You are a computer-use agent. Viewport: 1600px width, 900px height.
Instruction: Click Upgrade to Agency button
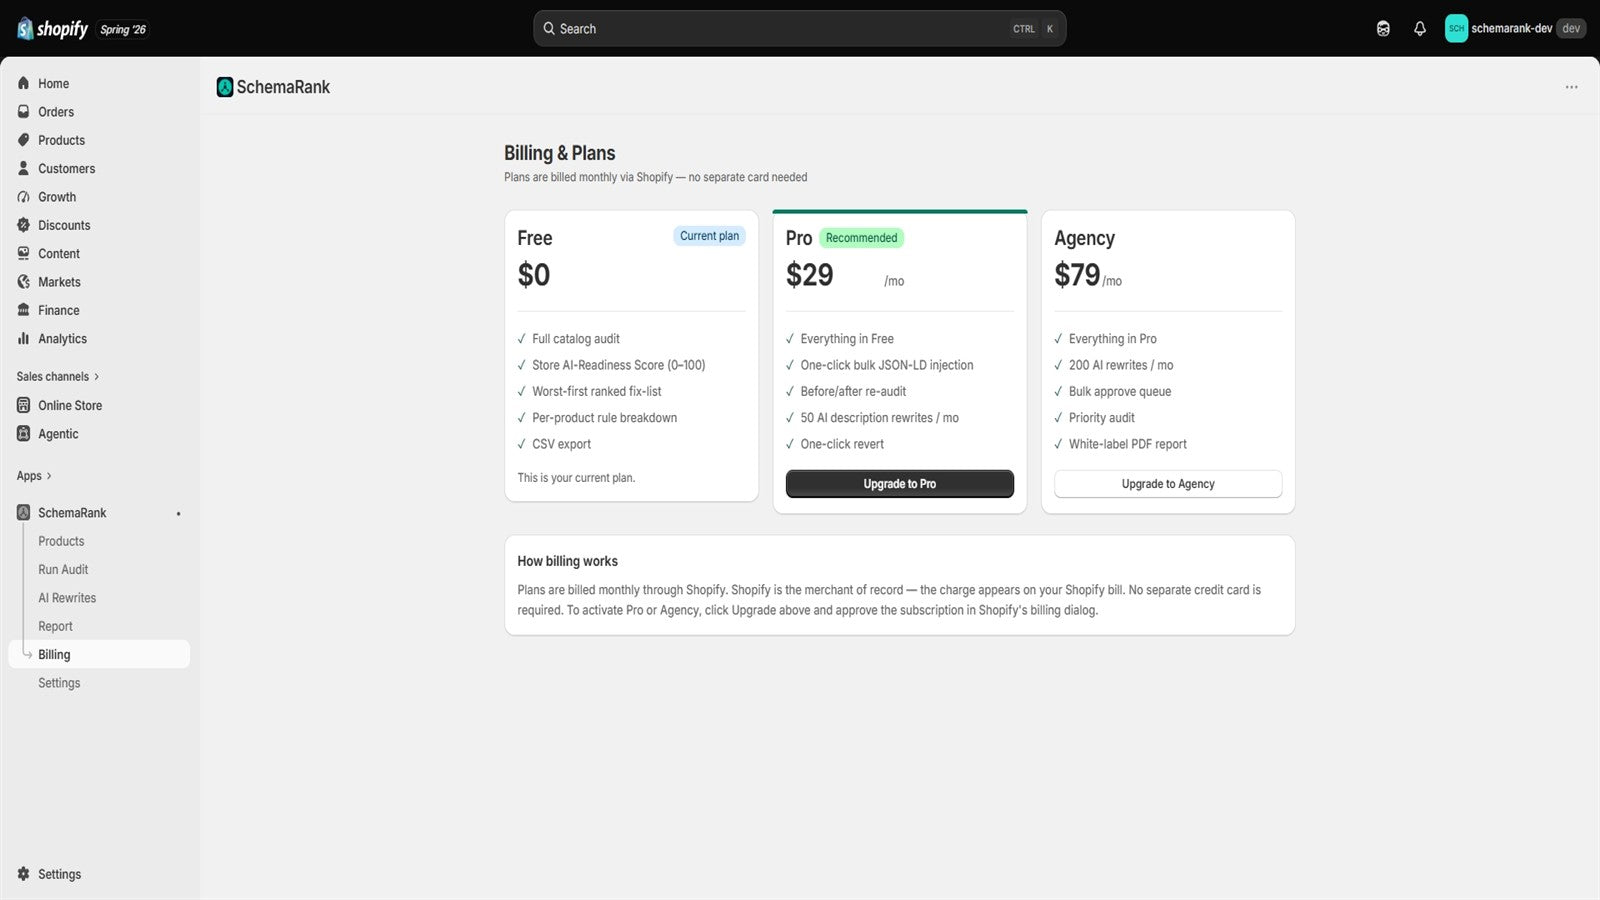(1168, 484)
